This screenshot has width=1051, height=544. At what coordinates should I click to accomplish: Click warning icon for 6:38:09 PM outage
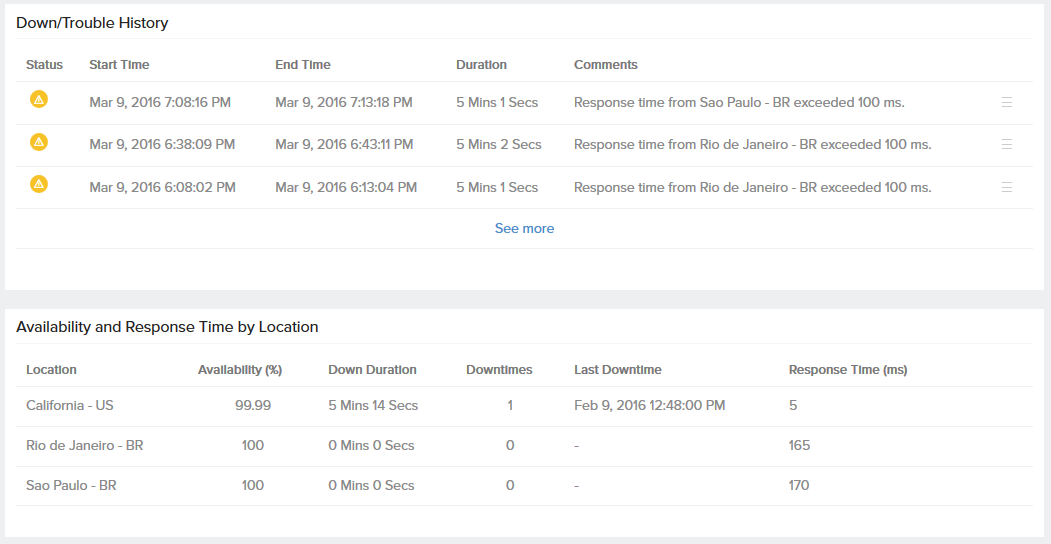click(x=39, y=142)
